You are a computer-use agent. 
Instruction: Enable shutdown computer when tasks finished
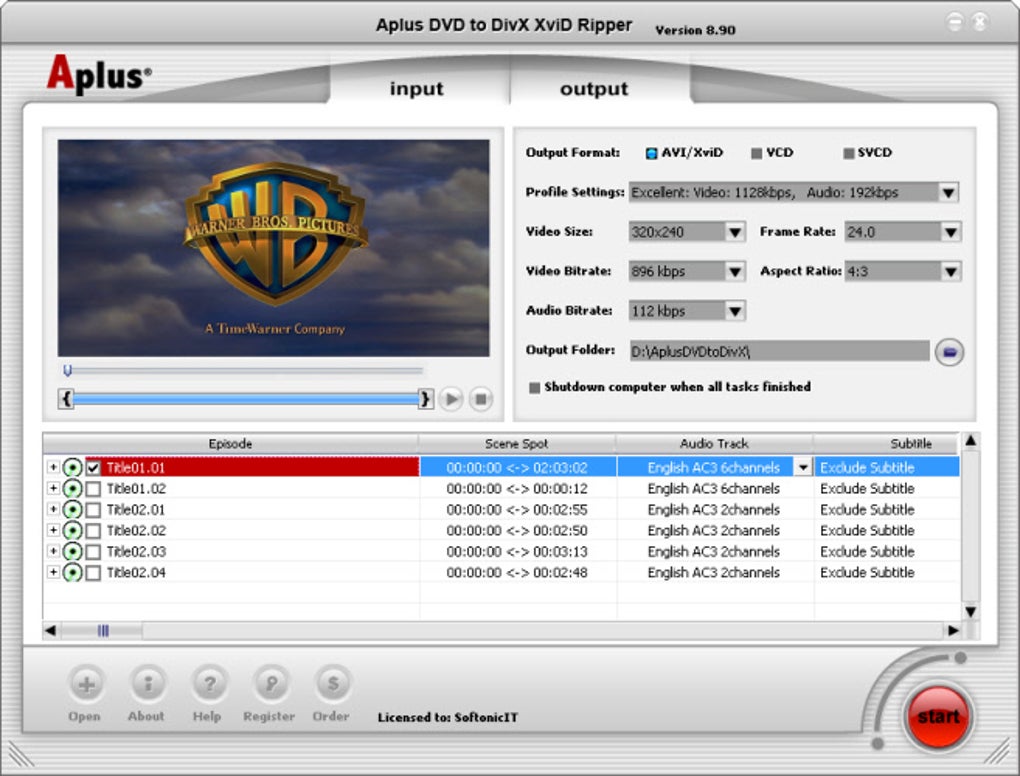[x=534, y=388]
